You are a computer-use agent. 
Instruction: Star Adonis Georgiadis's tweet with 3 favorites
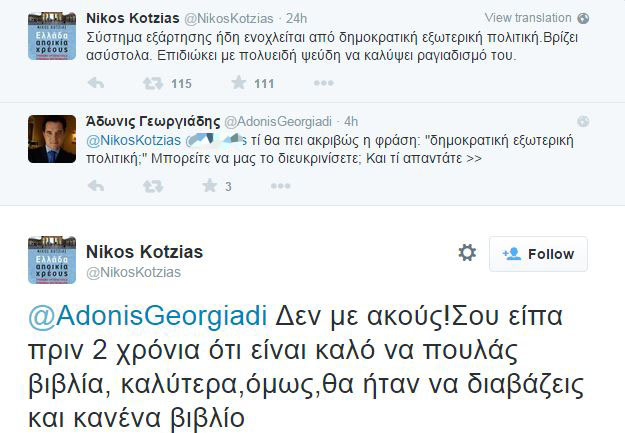(210, 186)
